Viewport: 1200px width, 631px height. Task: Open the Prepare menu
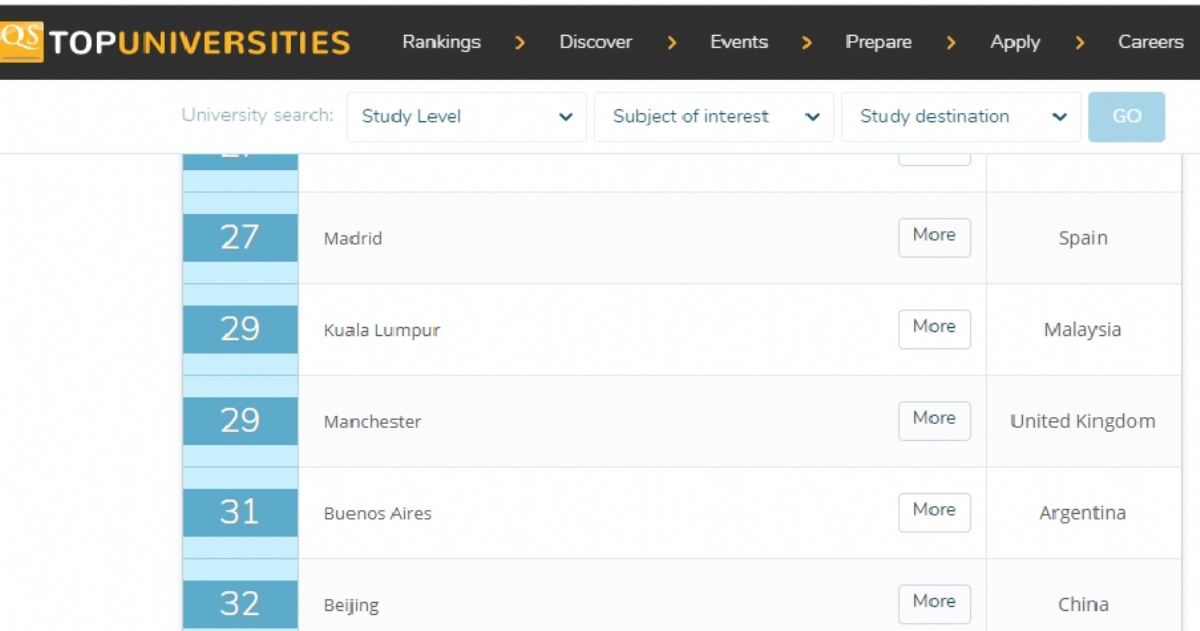tap(878, 42)
